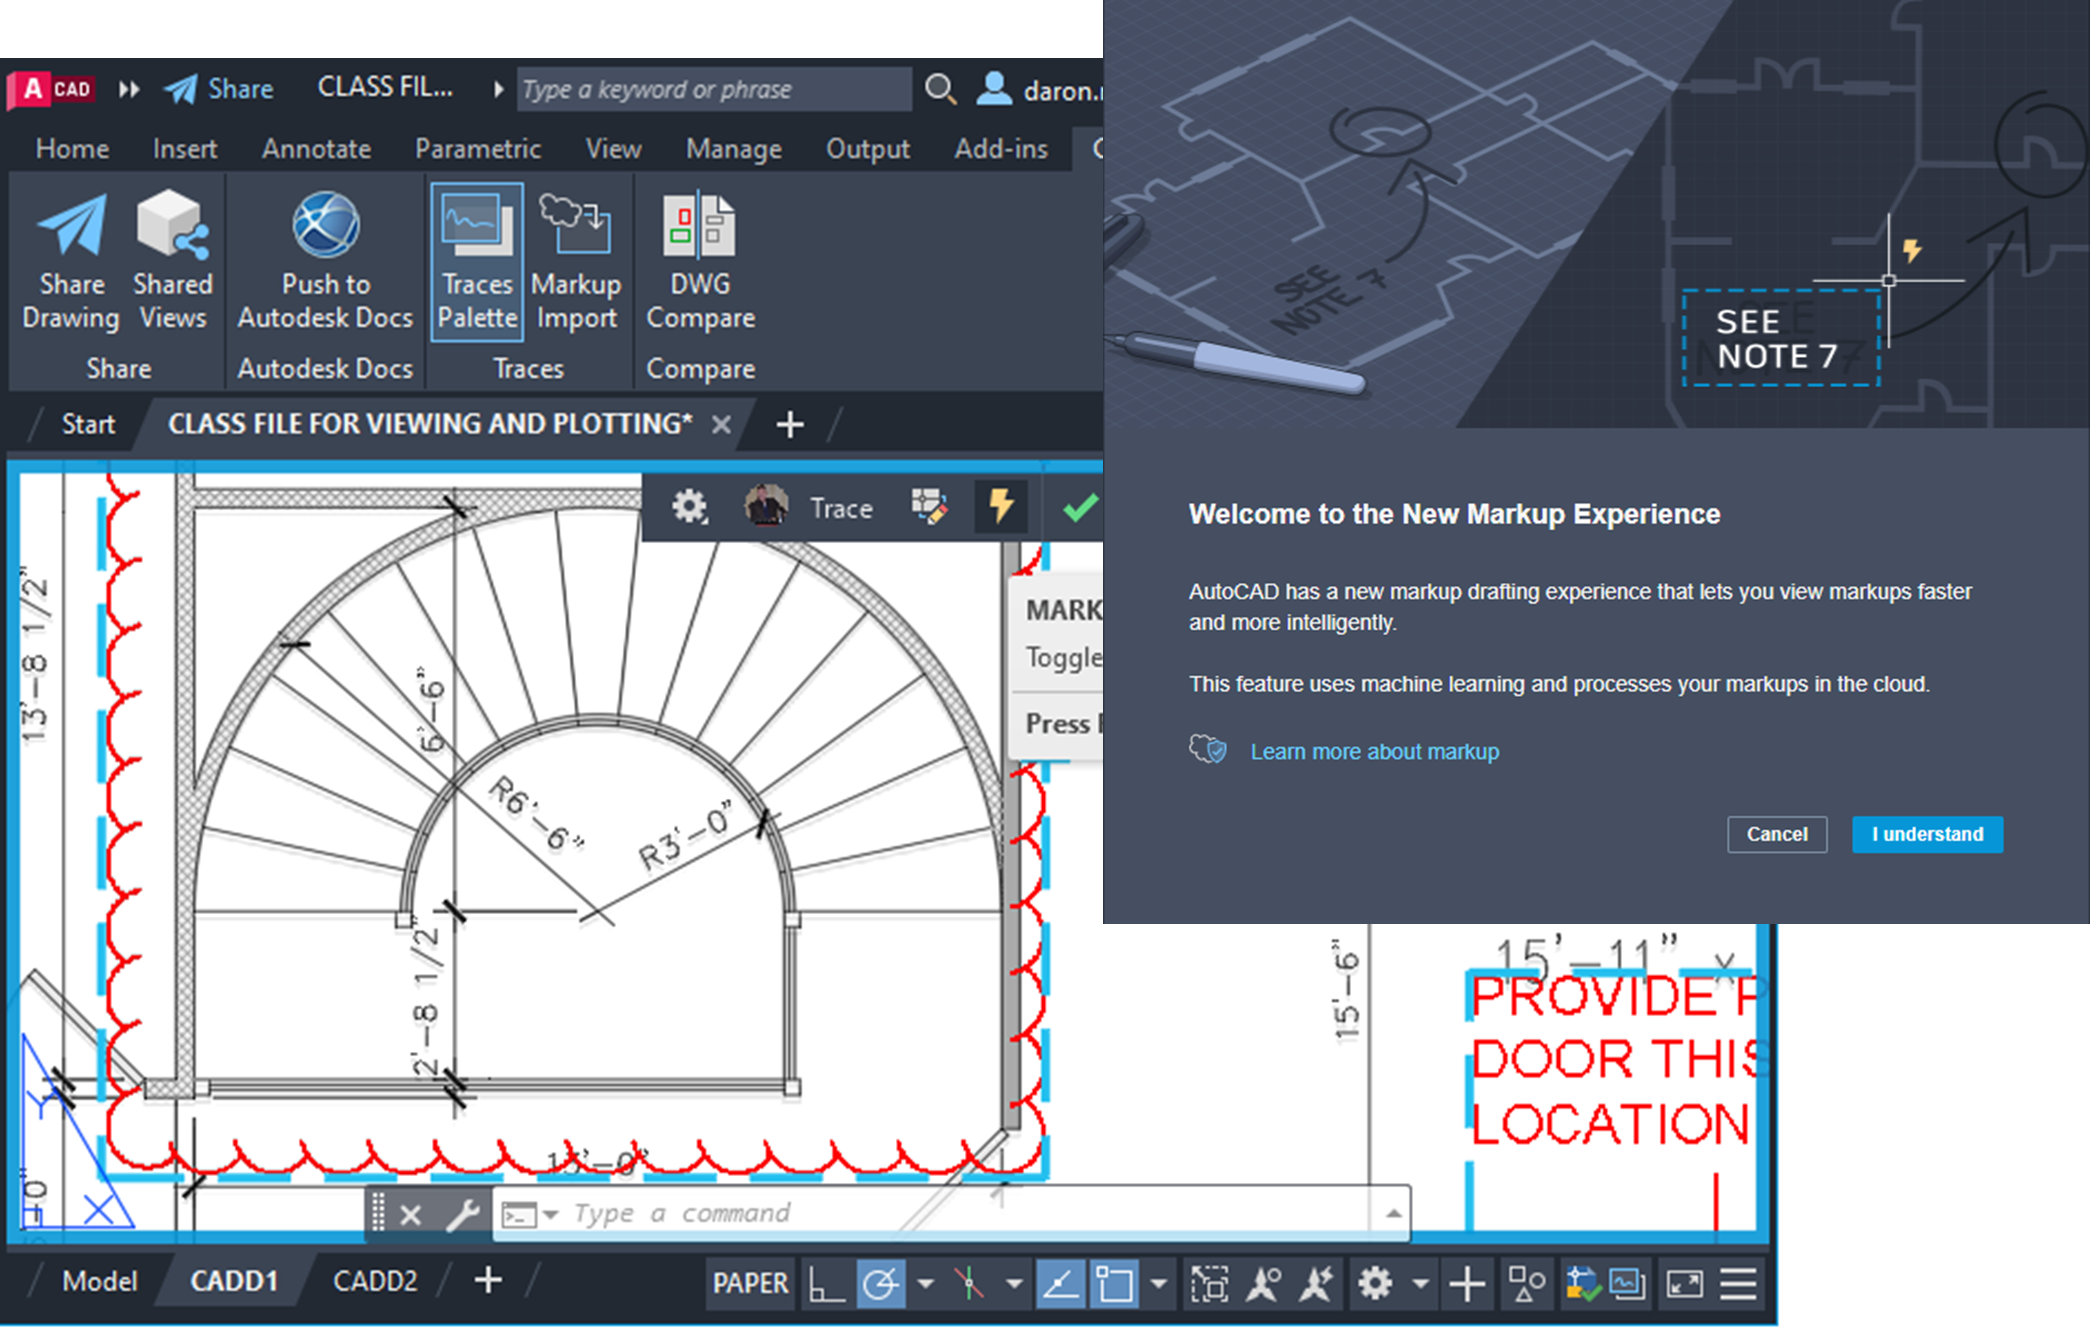
Task: Toggle PAPER space in status bar
Action: (x=750, y=1283)
